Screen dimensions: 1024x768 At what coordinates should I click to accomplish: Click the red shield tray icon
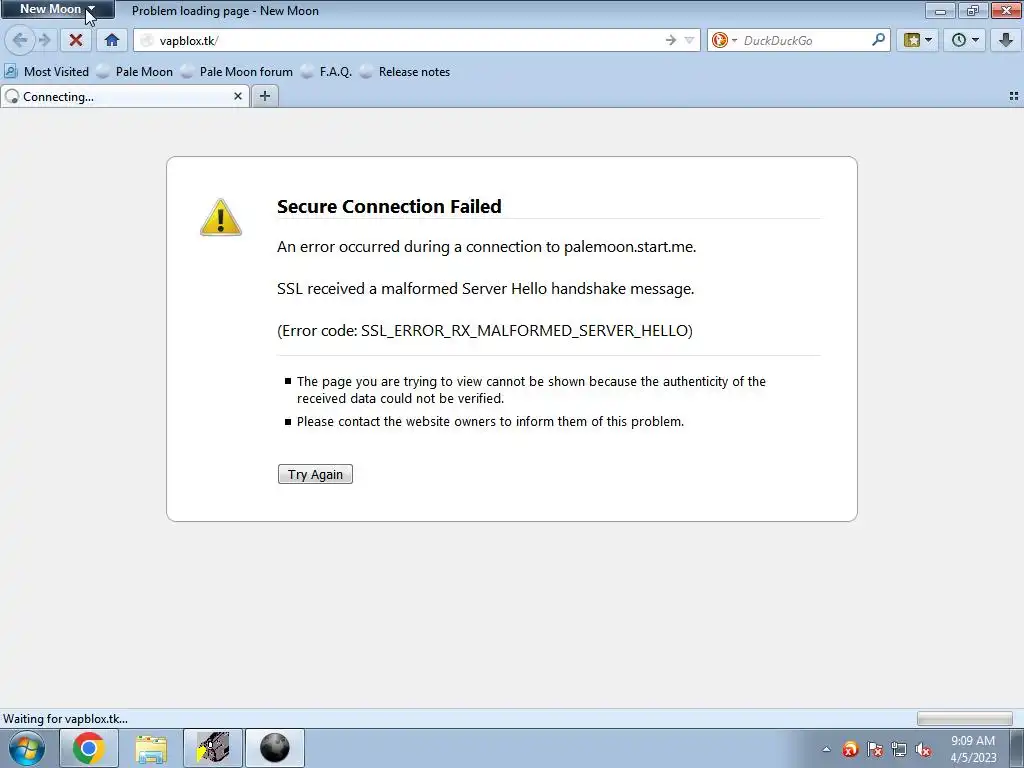tap(850, 749)
